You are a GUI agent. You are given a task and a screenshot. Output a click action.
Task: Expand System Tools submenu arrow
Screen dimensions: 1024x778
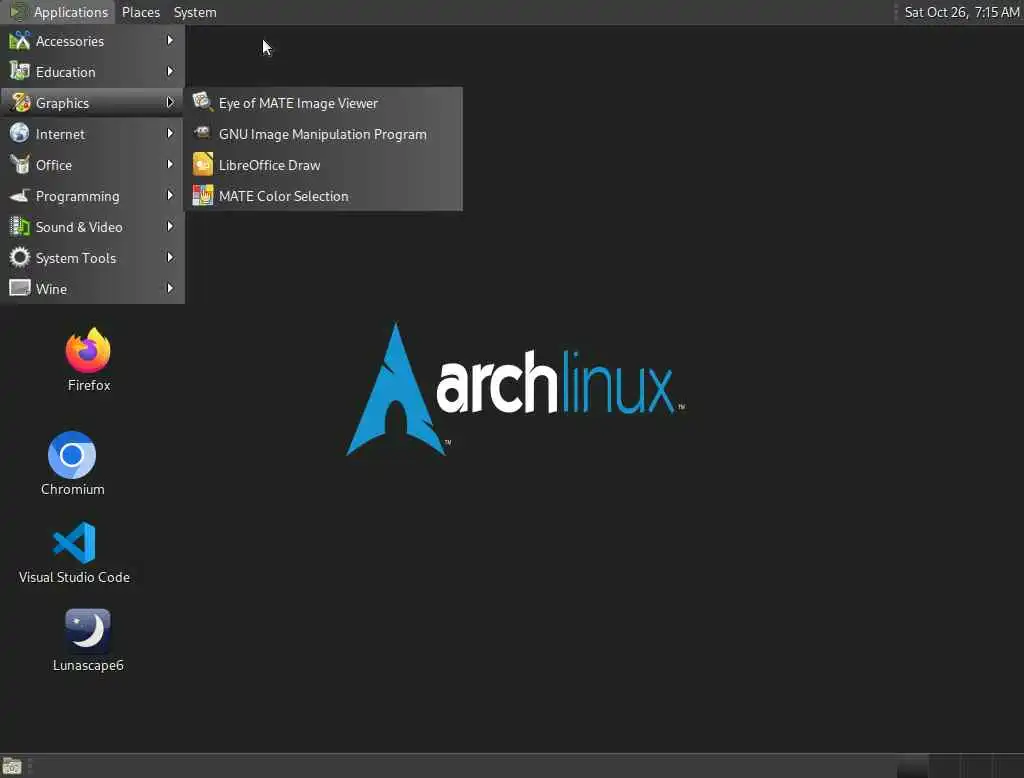170,257
